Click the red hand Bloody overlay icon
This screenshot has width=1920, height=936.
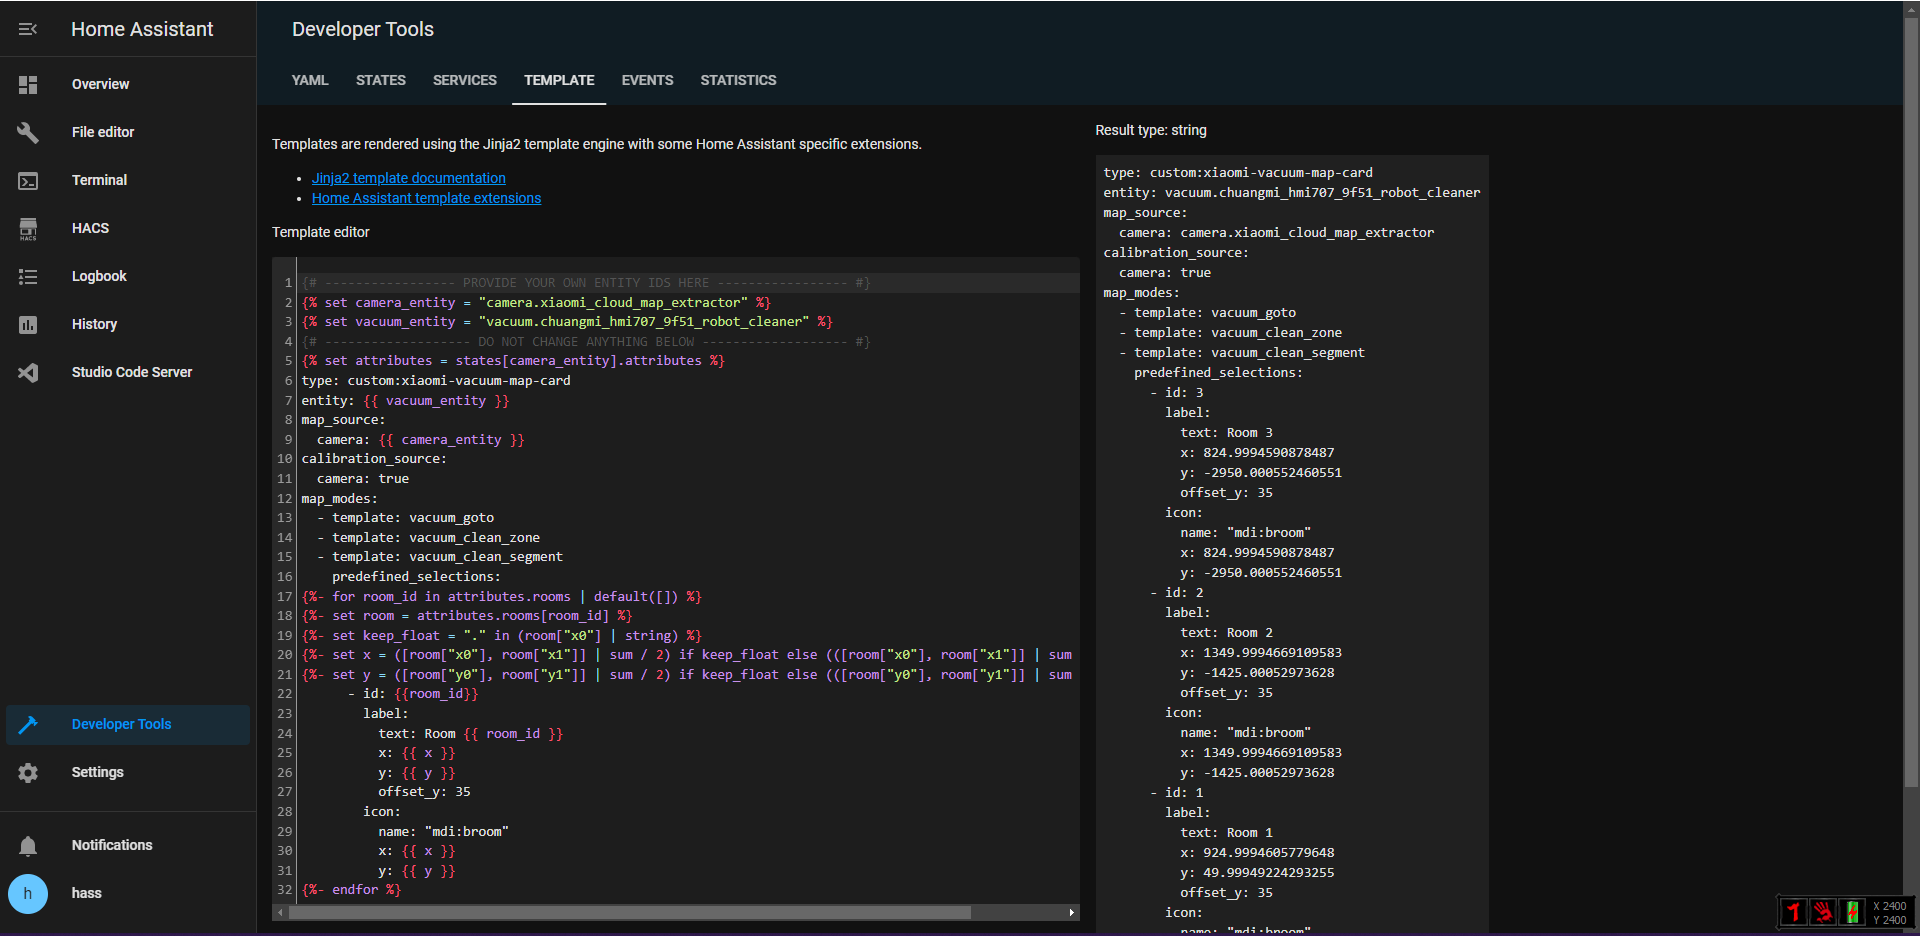[x=1823, y=912]
